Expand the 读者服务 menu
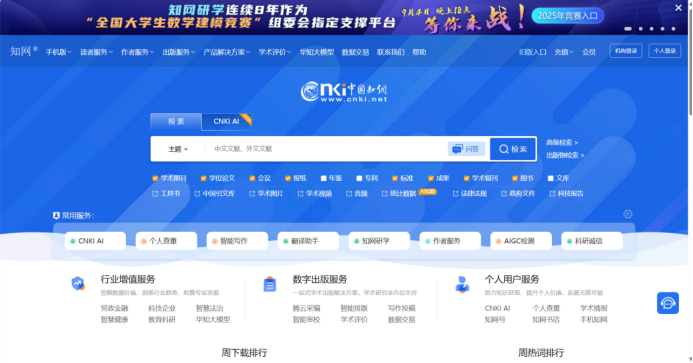Image resolution: width=693 pixels, height=363 pixels. pyautogui.click(x=96, y=52)
